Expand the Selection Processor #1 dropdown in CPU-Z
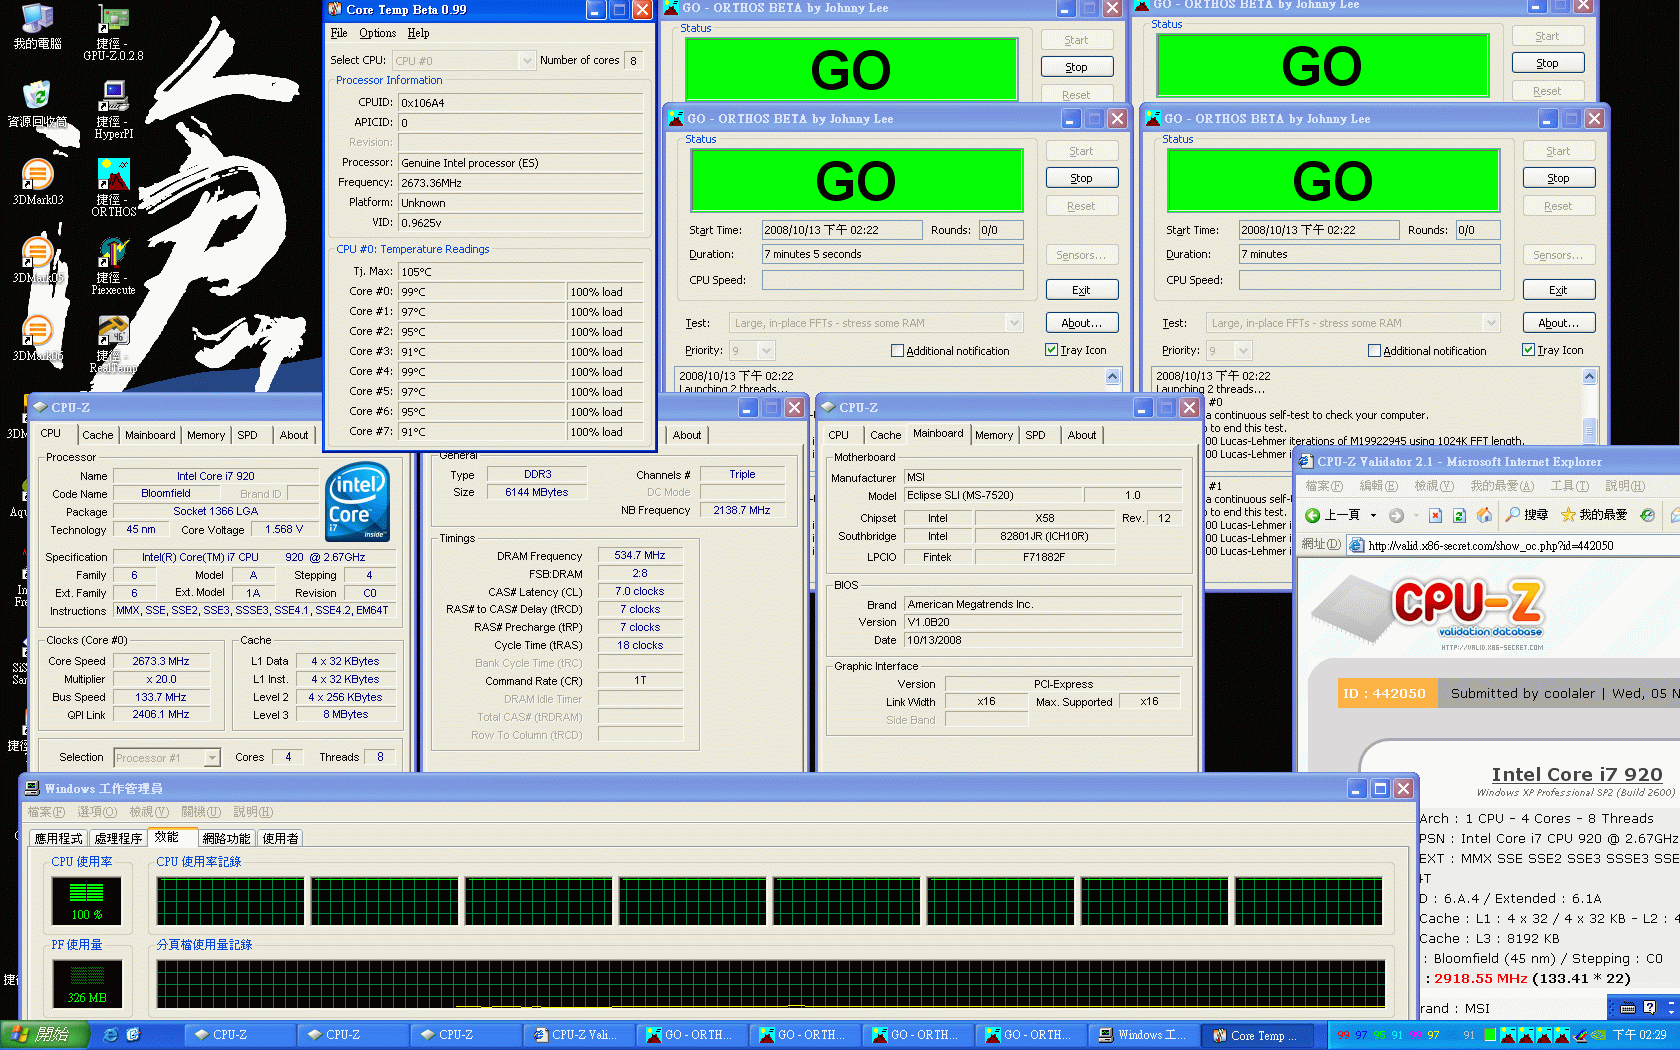1680x1050 pixels. 211,758
